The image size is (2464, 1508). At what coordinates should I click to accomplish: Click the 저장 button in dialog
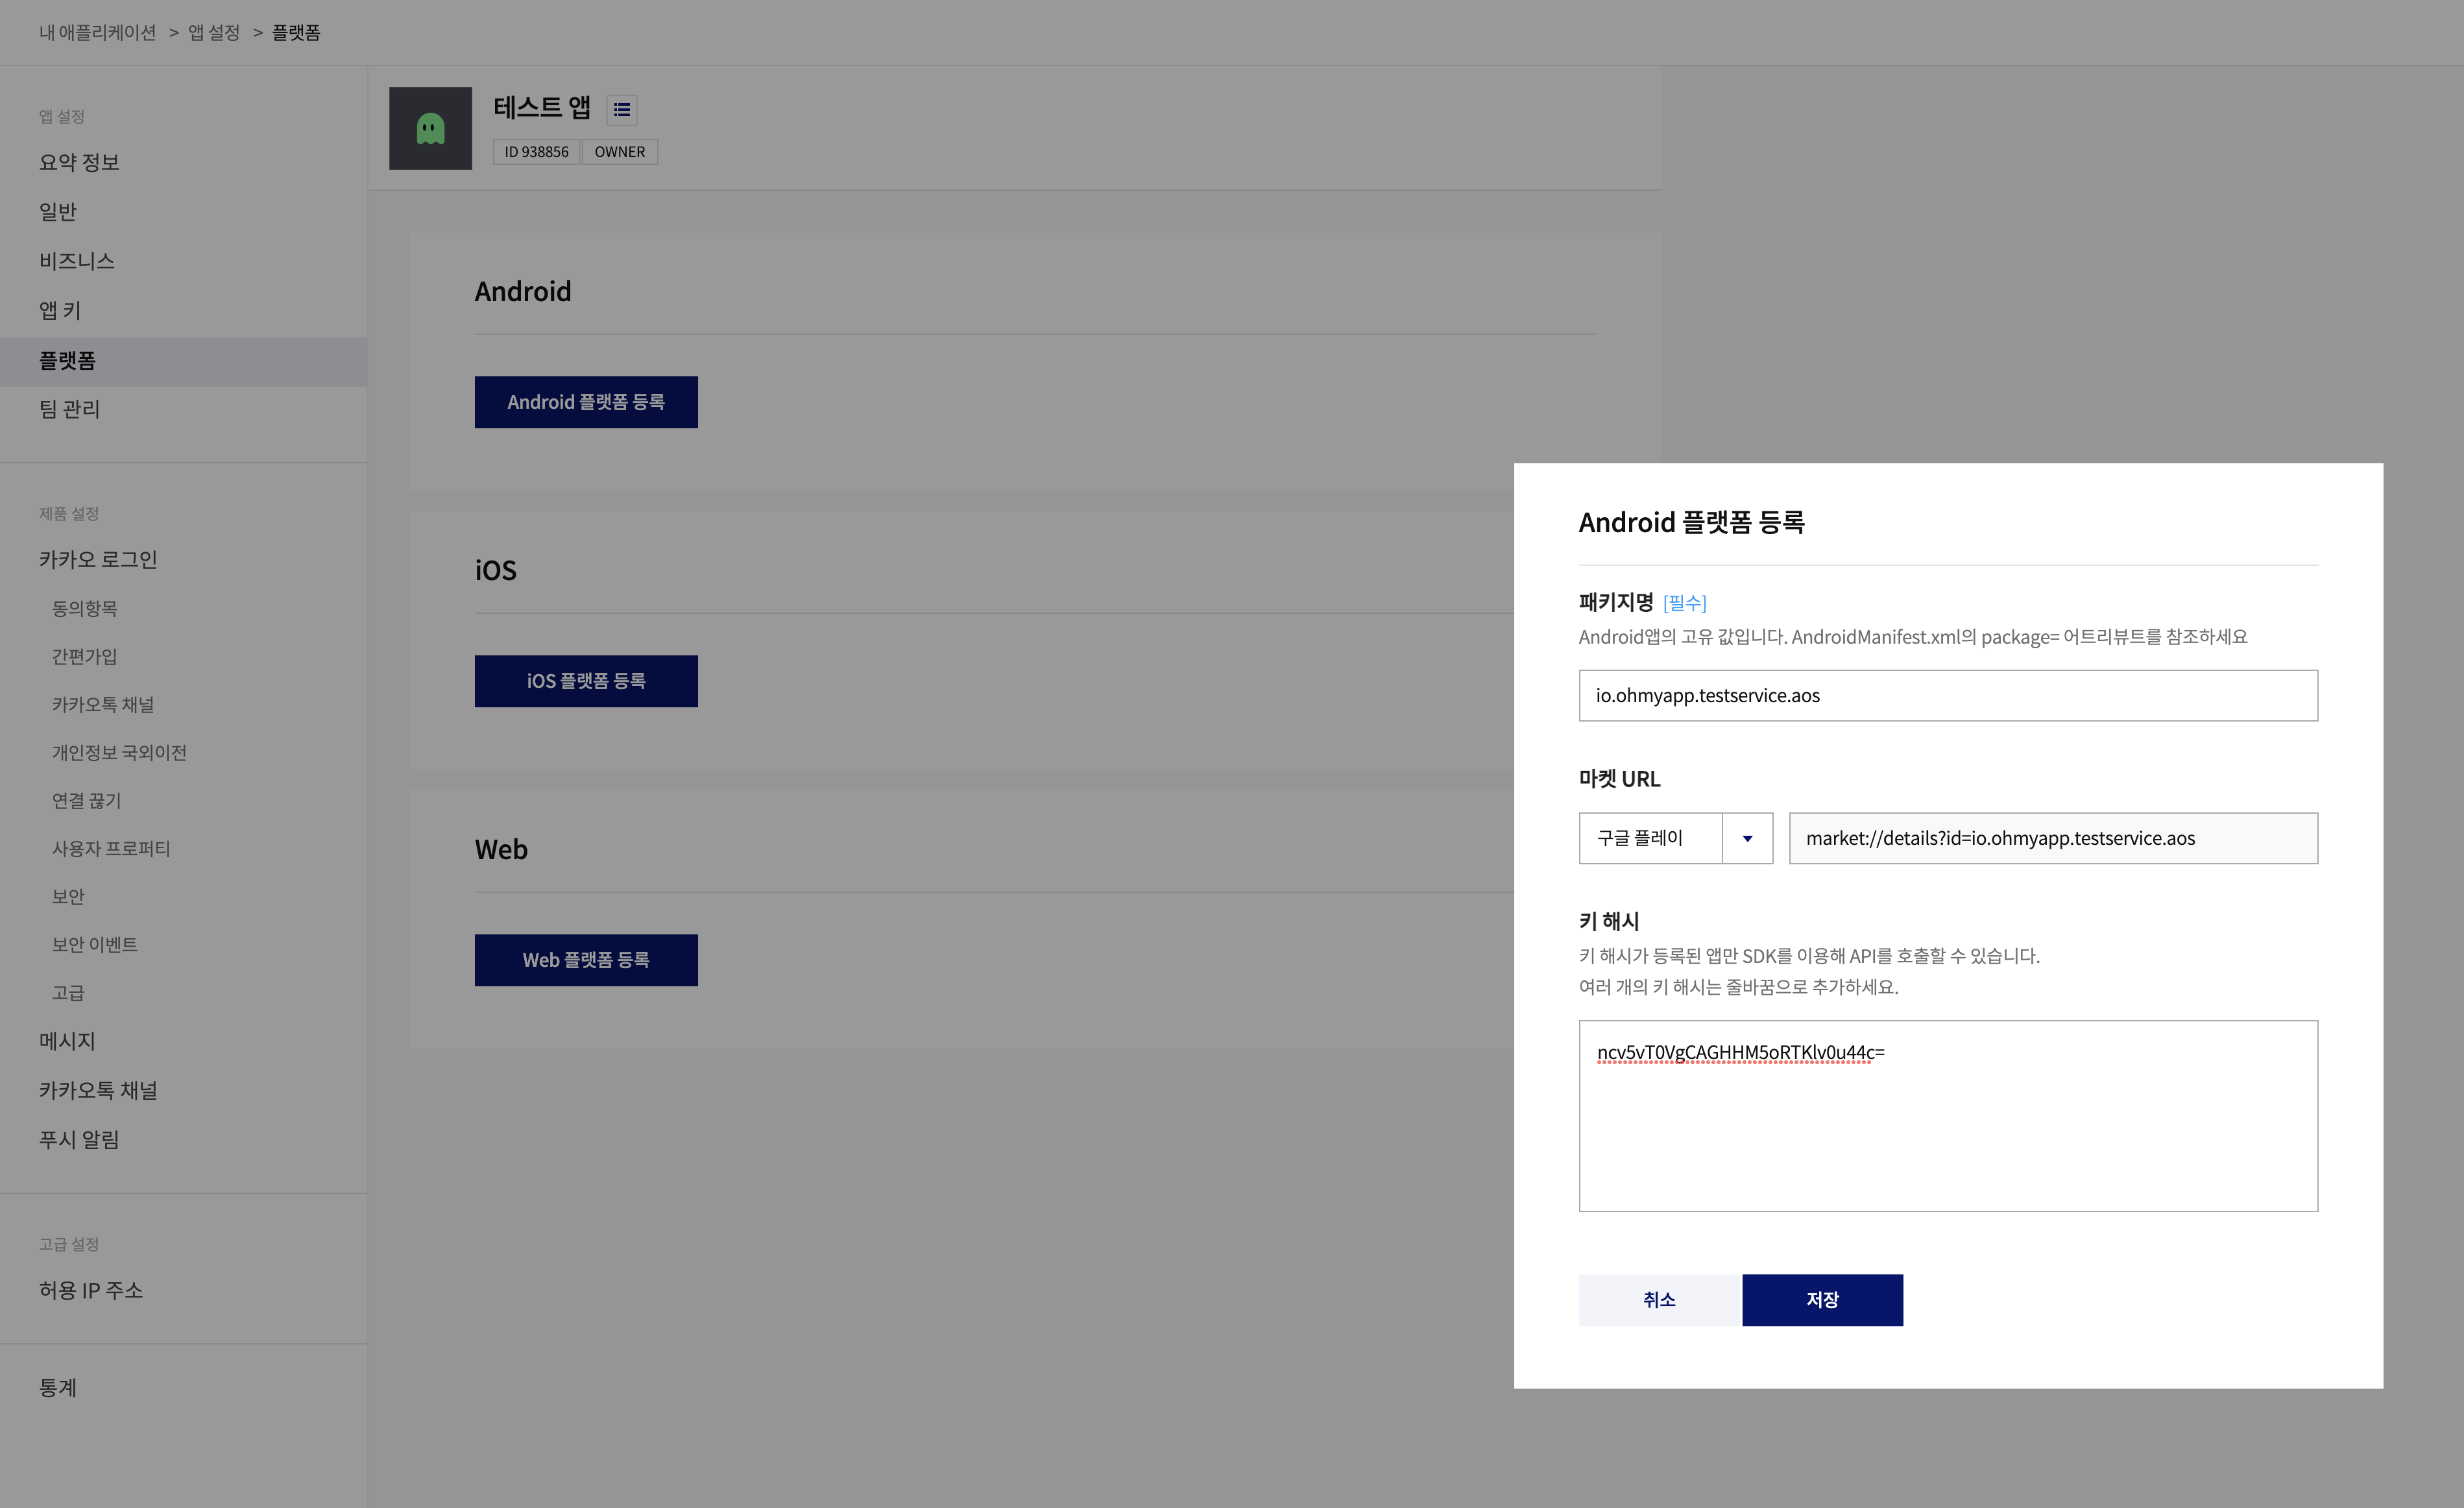[x=1821, y=1299]
